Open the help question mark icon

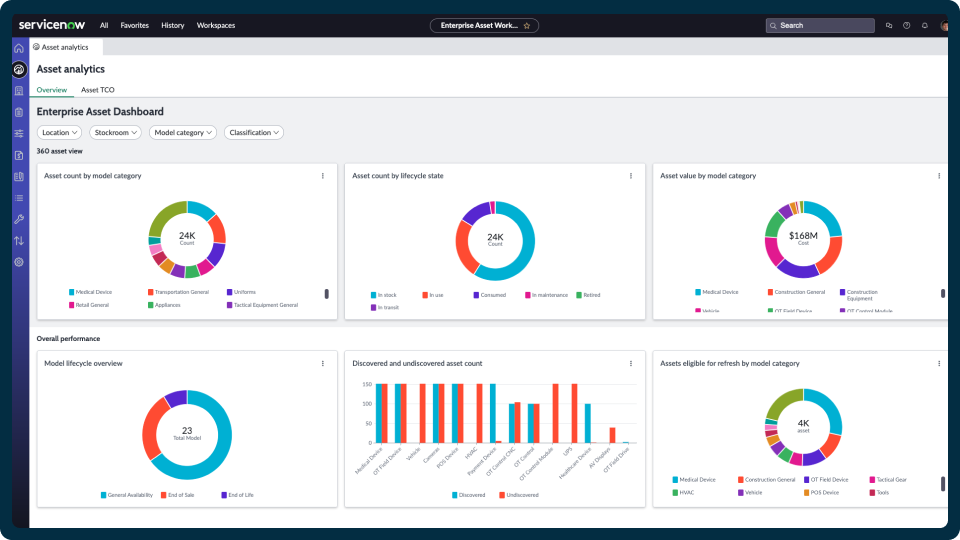[907, 26]
